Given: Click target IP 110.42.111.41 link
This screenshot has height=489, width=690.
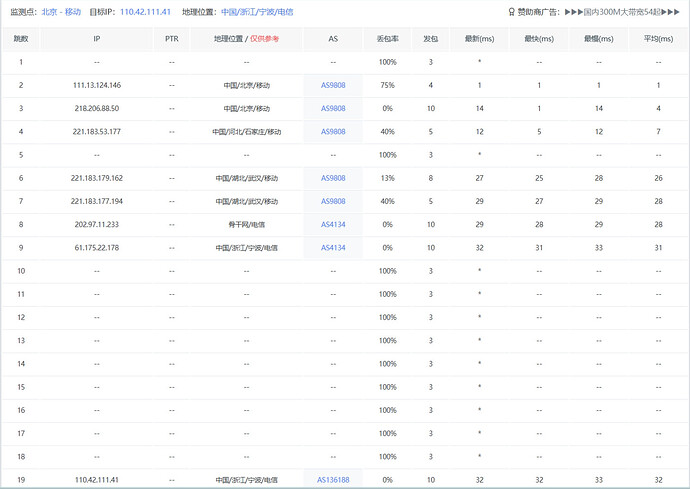Looking at the screenshot, I should pyautogui.click(x=145, y=12).
